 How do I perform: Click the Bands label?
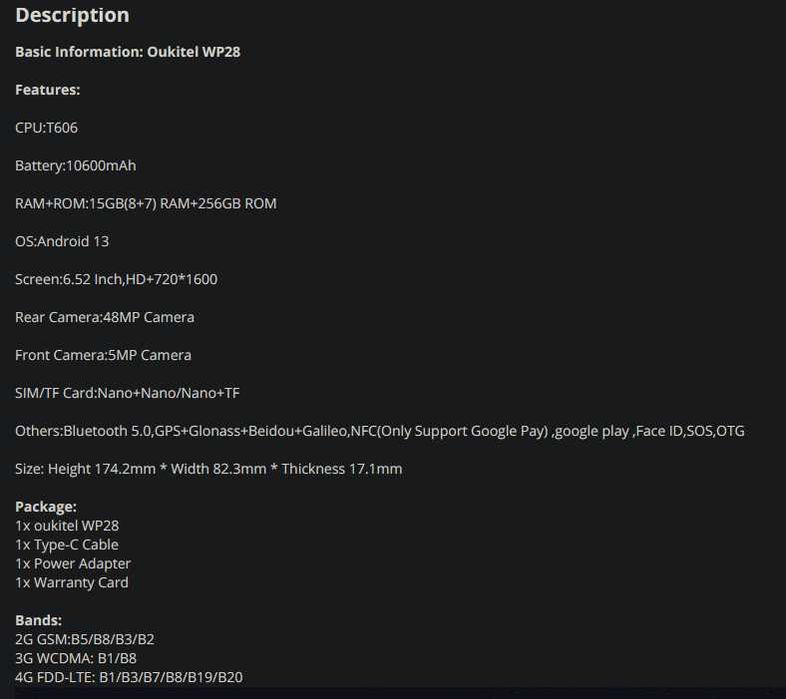click(38, 621)
